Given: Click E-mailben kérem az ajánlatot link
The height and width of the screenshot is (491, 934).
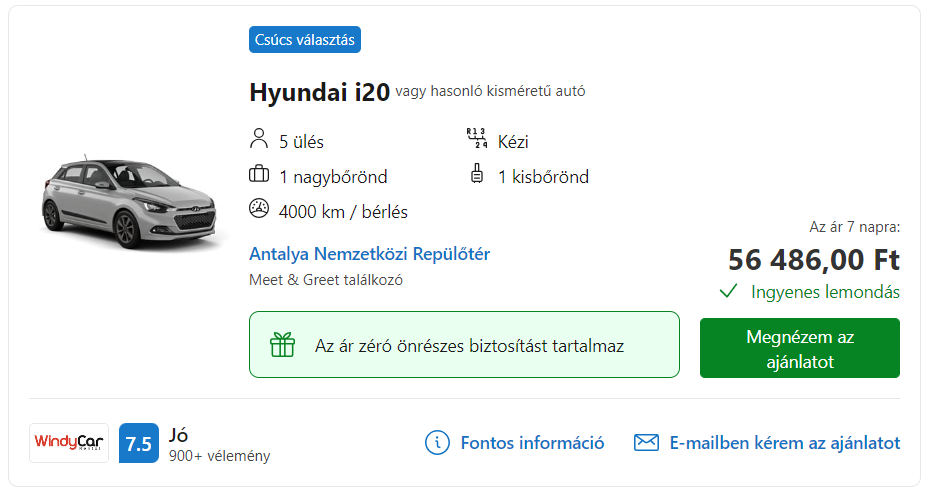Looking at the screenshot, I should (x=784, y=443).
